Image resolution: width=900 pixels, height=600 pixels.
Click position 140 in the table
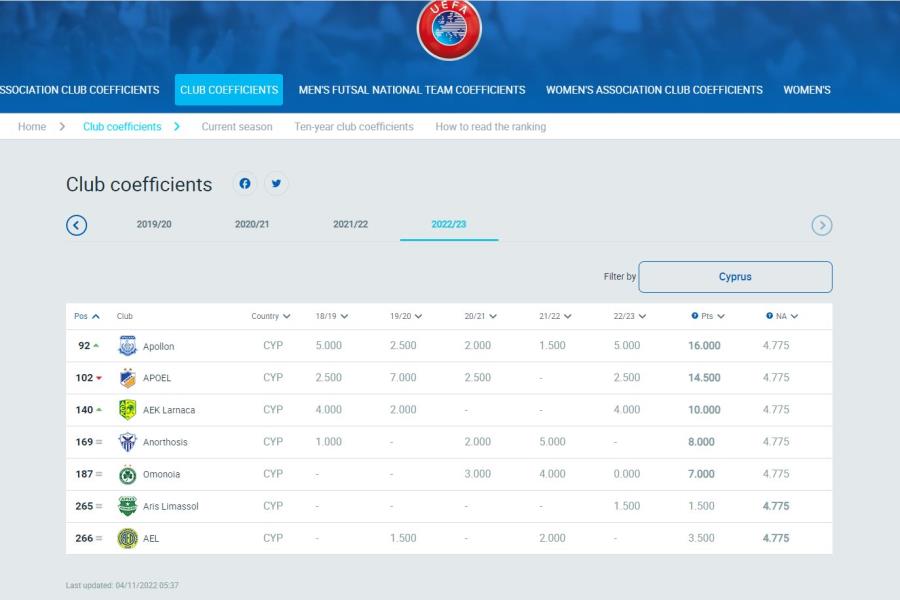(x=84, y=410)
